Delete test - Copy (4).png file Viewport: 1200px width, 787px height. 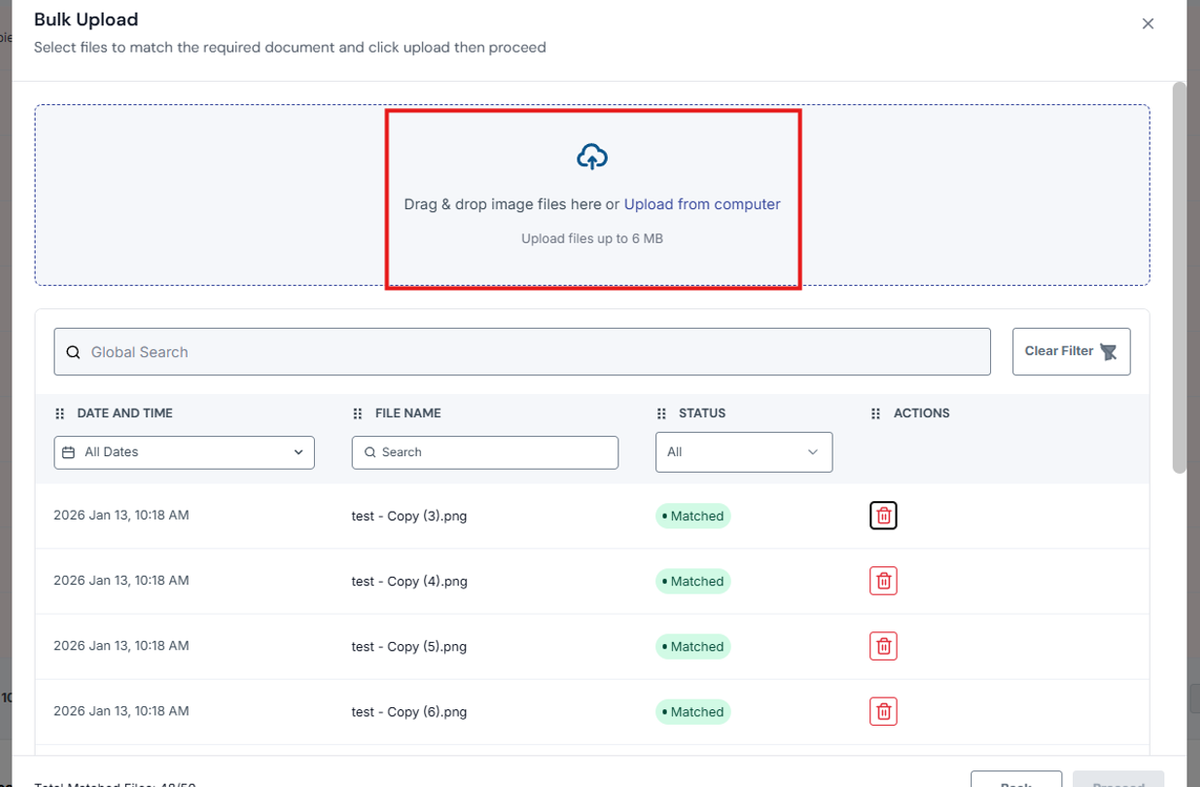tap(883, 581)
